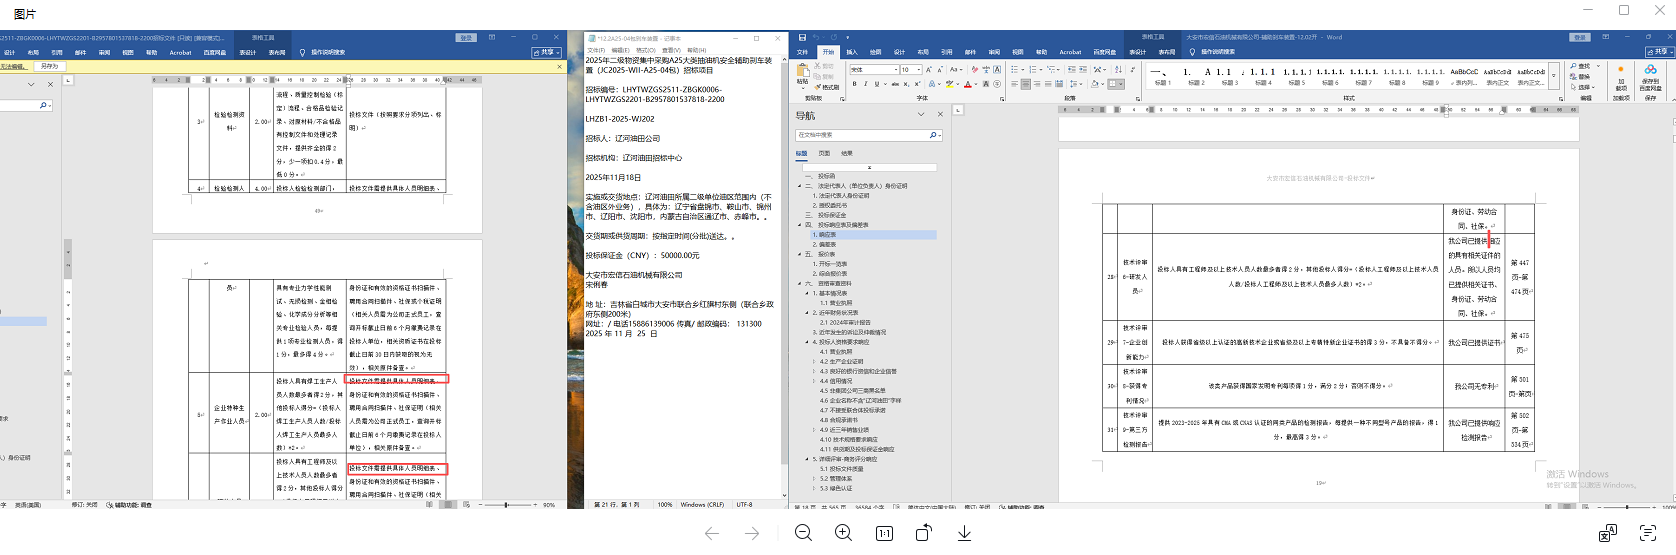Open the font name dropdown
This screenshot has height=555, width=1676.
click(x=894, y=70)
